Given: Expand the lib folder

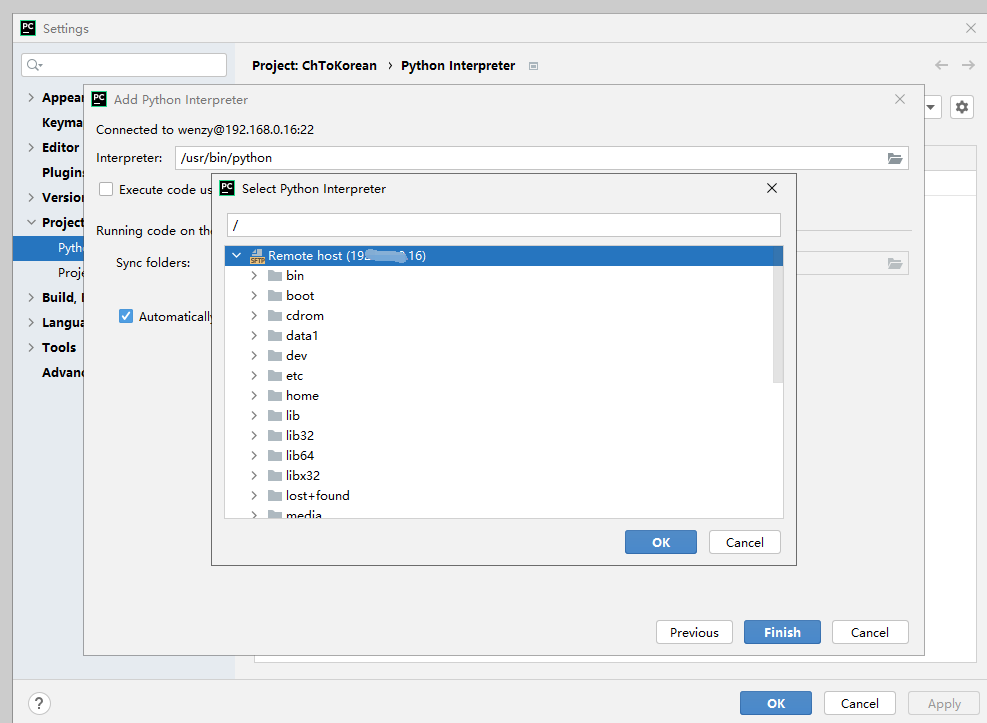Looking at the screenshot, I should [254, 415].
